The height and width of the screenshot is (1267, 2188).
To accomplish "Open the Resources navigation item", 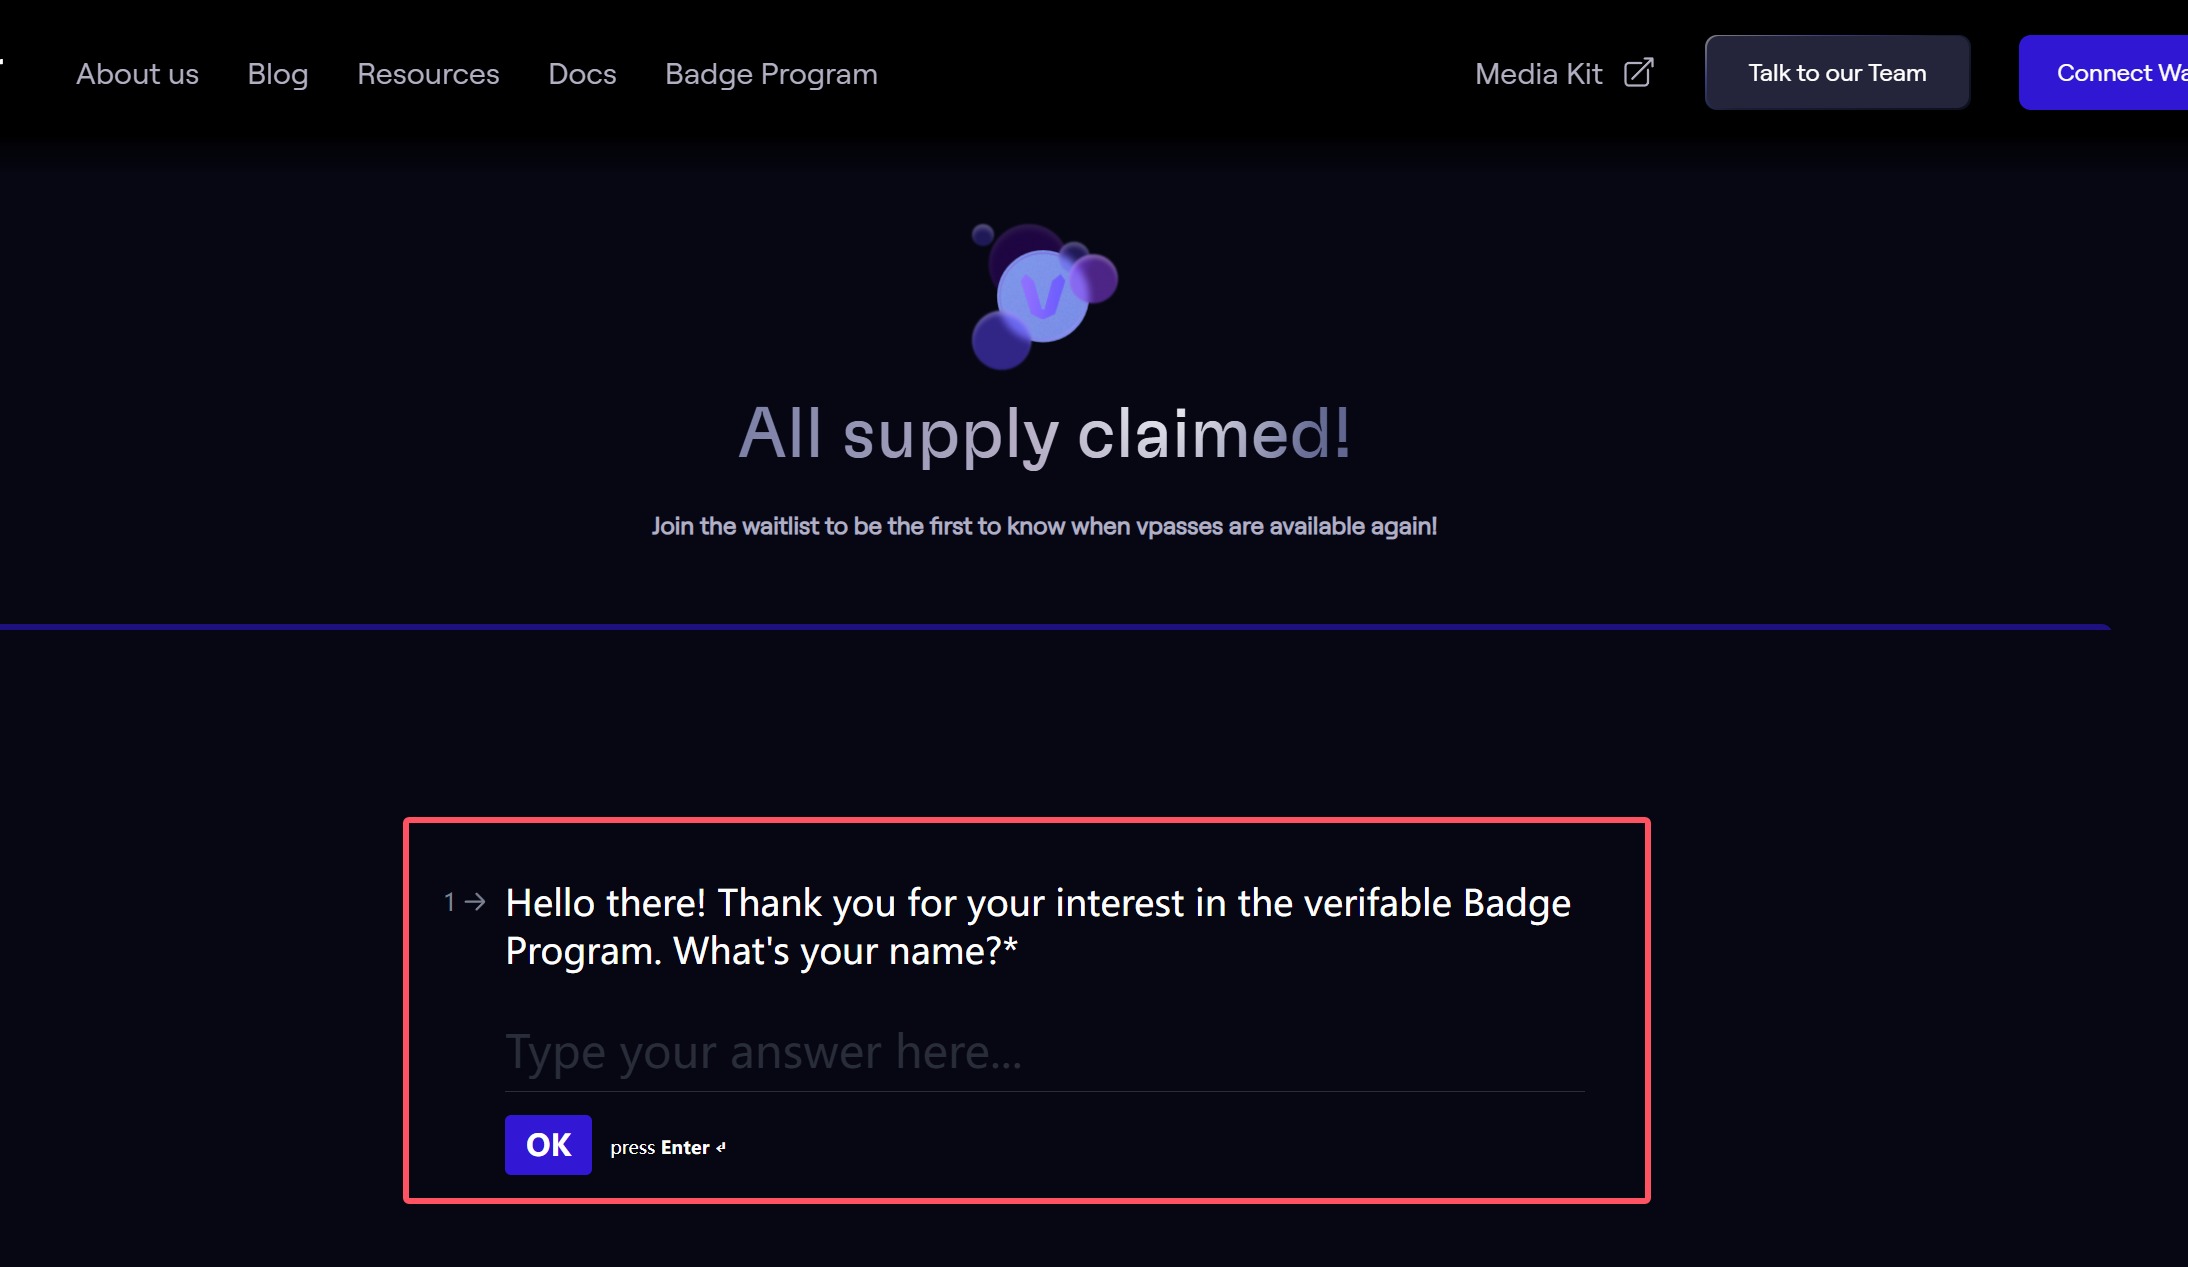I will [428, 74].
